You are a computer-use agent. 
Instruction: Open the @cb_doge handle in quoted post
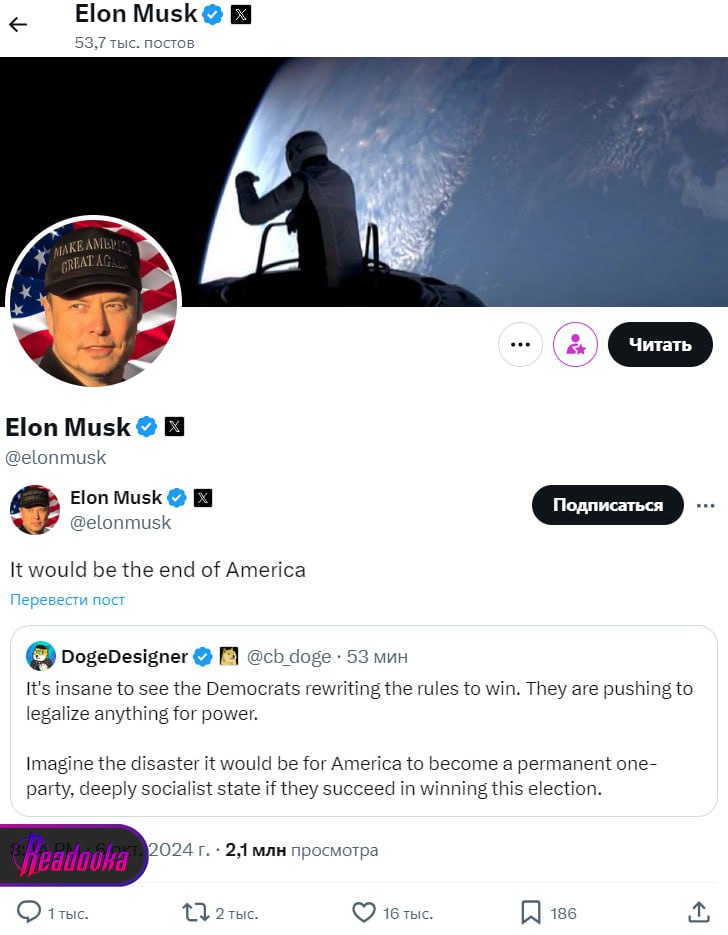[x=289, y=657]
